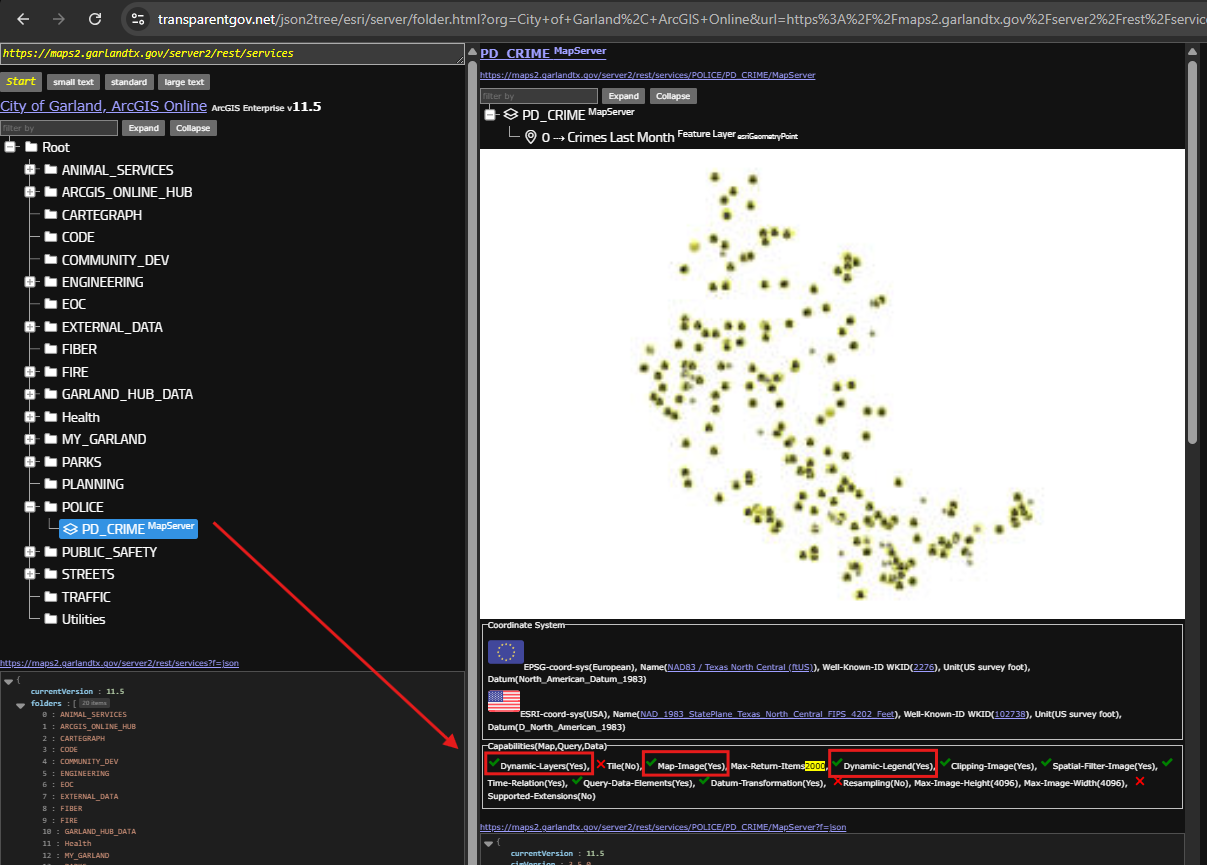
Task: Expand the GARLAND_HUB_DATA folder
Action: click(30, 394)
